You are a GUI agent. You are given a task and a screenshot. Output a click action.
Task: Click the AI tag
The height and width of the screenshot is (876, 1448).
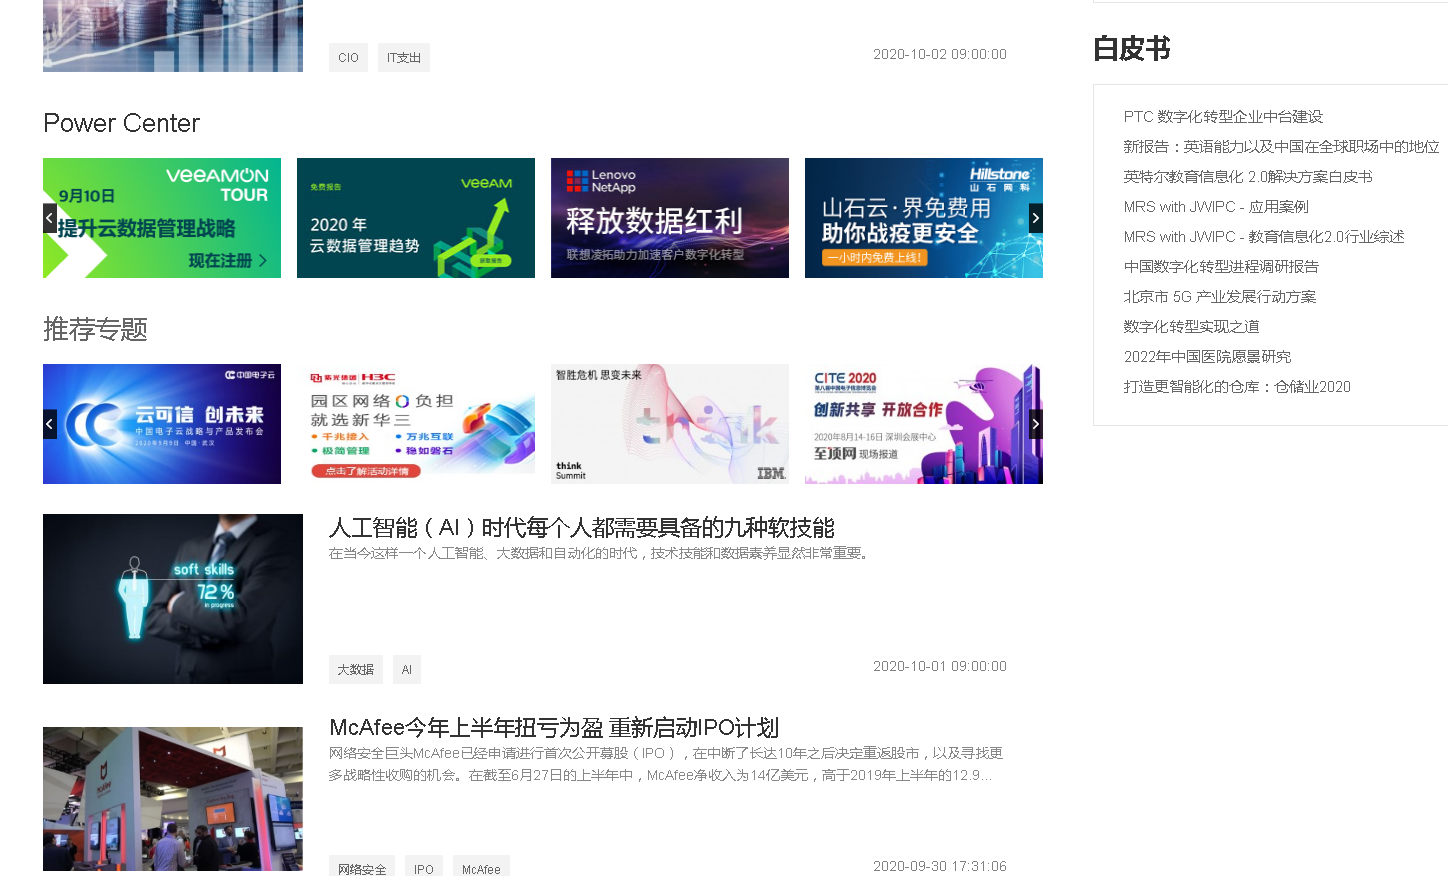406,669
